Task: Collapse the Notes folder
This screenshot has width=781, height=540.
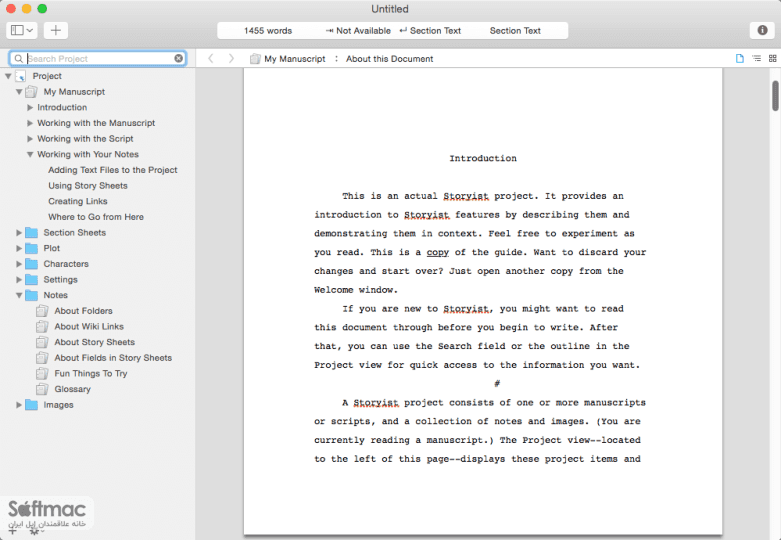Action: (x=19, y=295)
